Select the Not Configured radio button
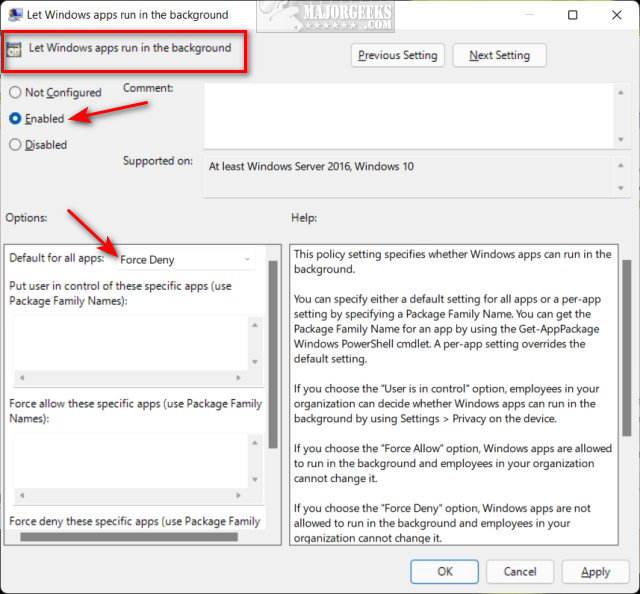The height and width of the screenshot is (594, 640). [15, 92]
